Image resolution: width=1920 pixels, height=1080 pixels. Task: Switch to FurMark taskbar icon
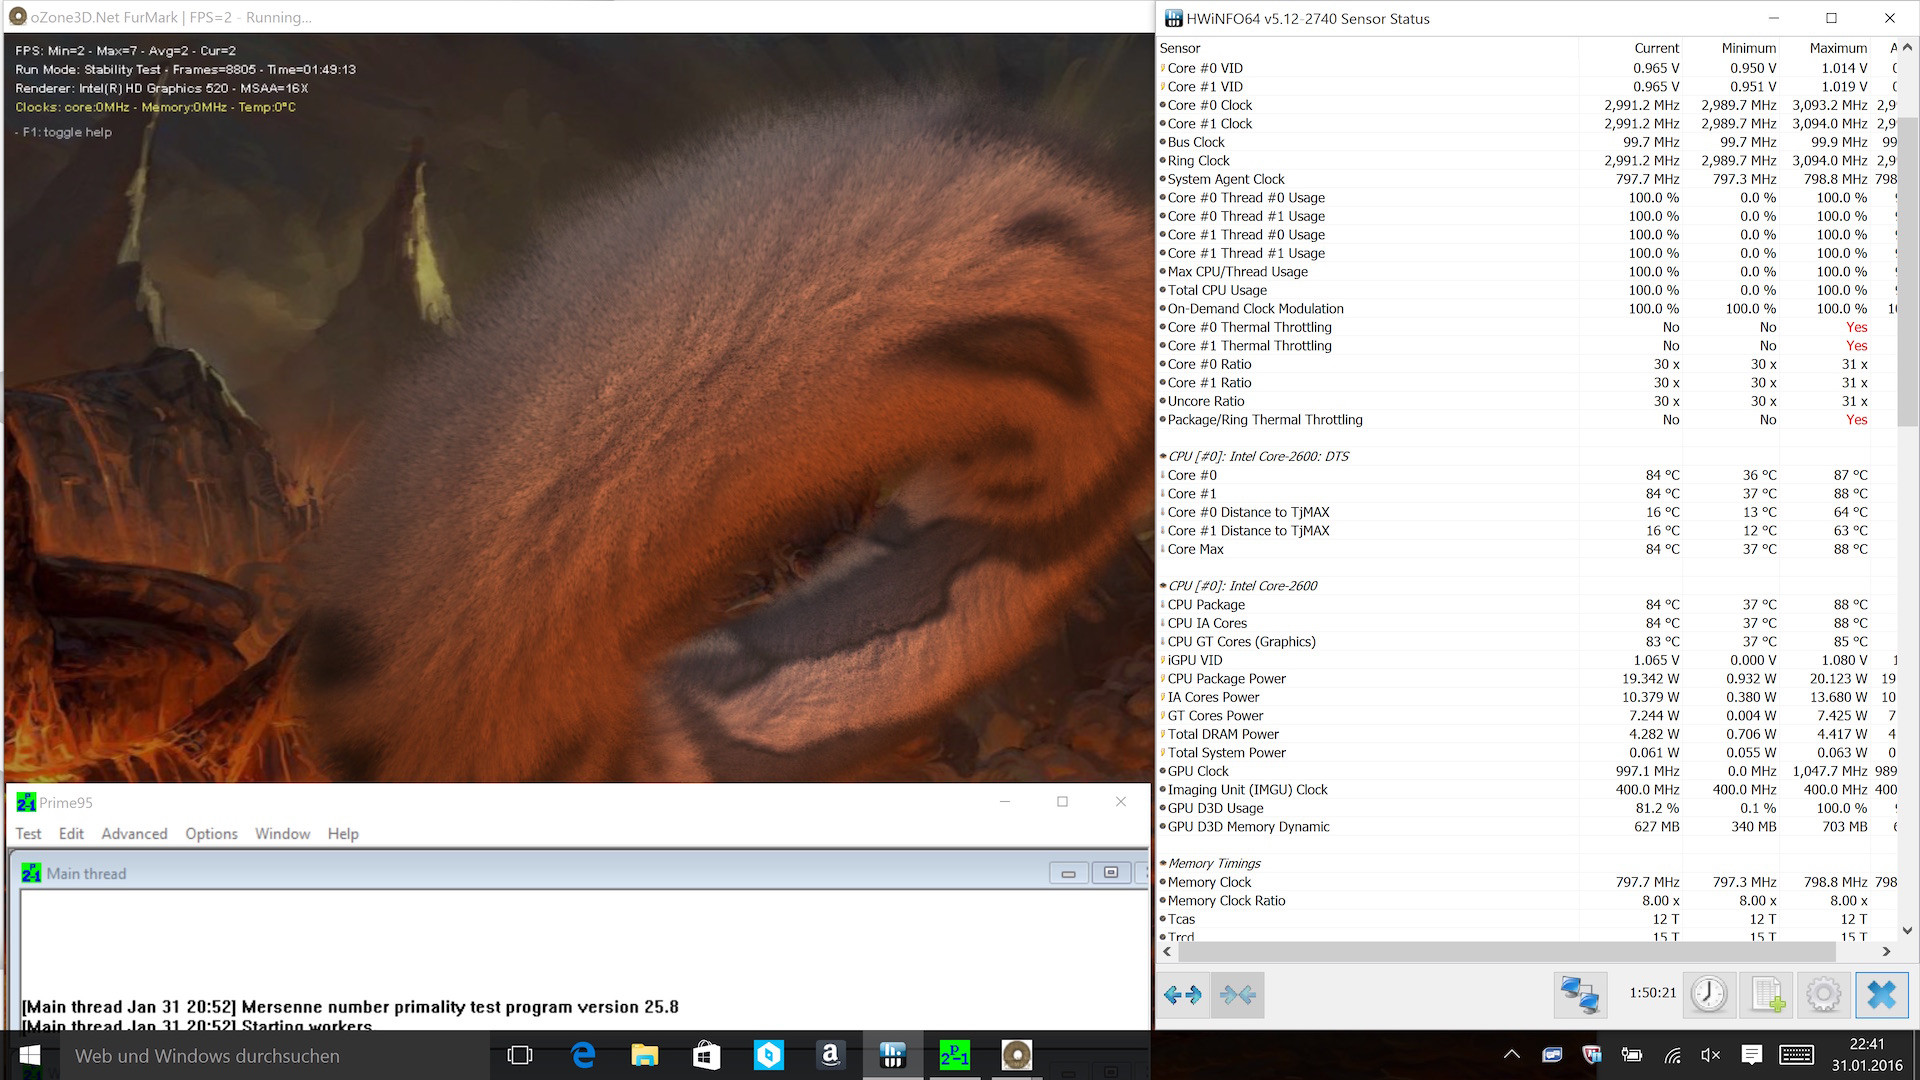point(1017,1055)
